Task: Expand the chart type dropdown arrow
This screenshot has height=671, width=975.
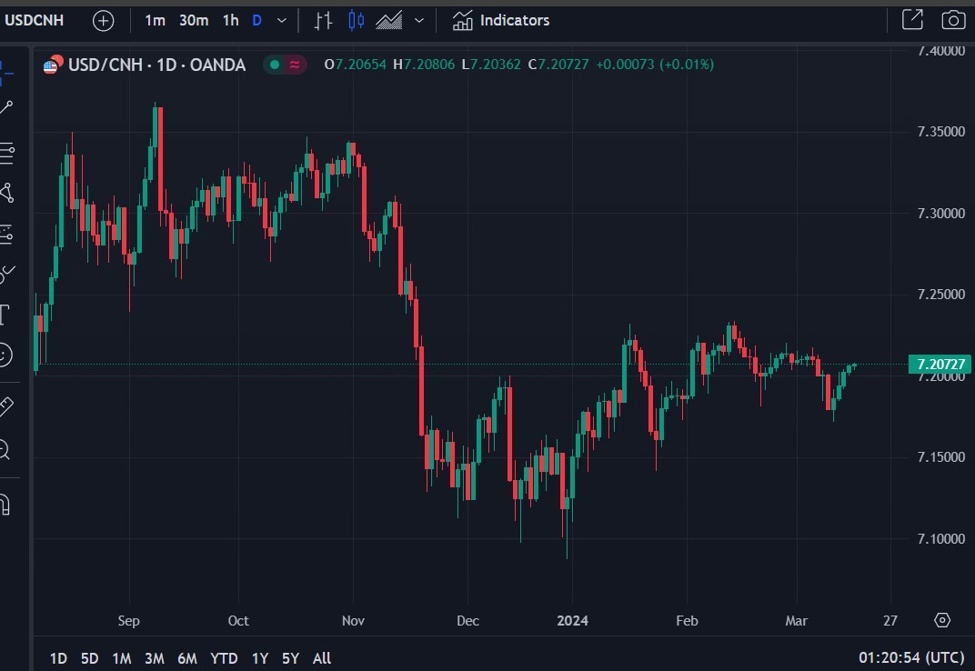Action: point(419,20)
